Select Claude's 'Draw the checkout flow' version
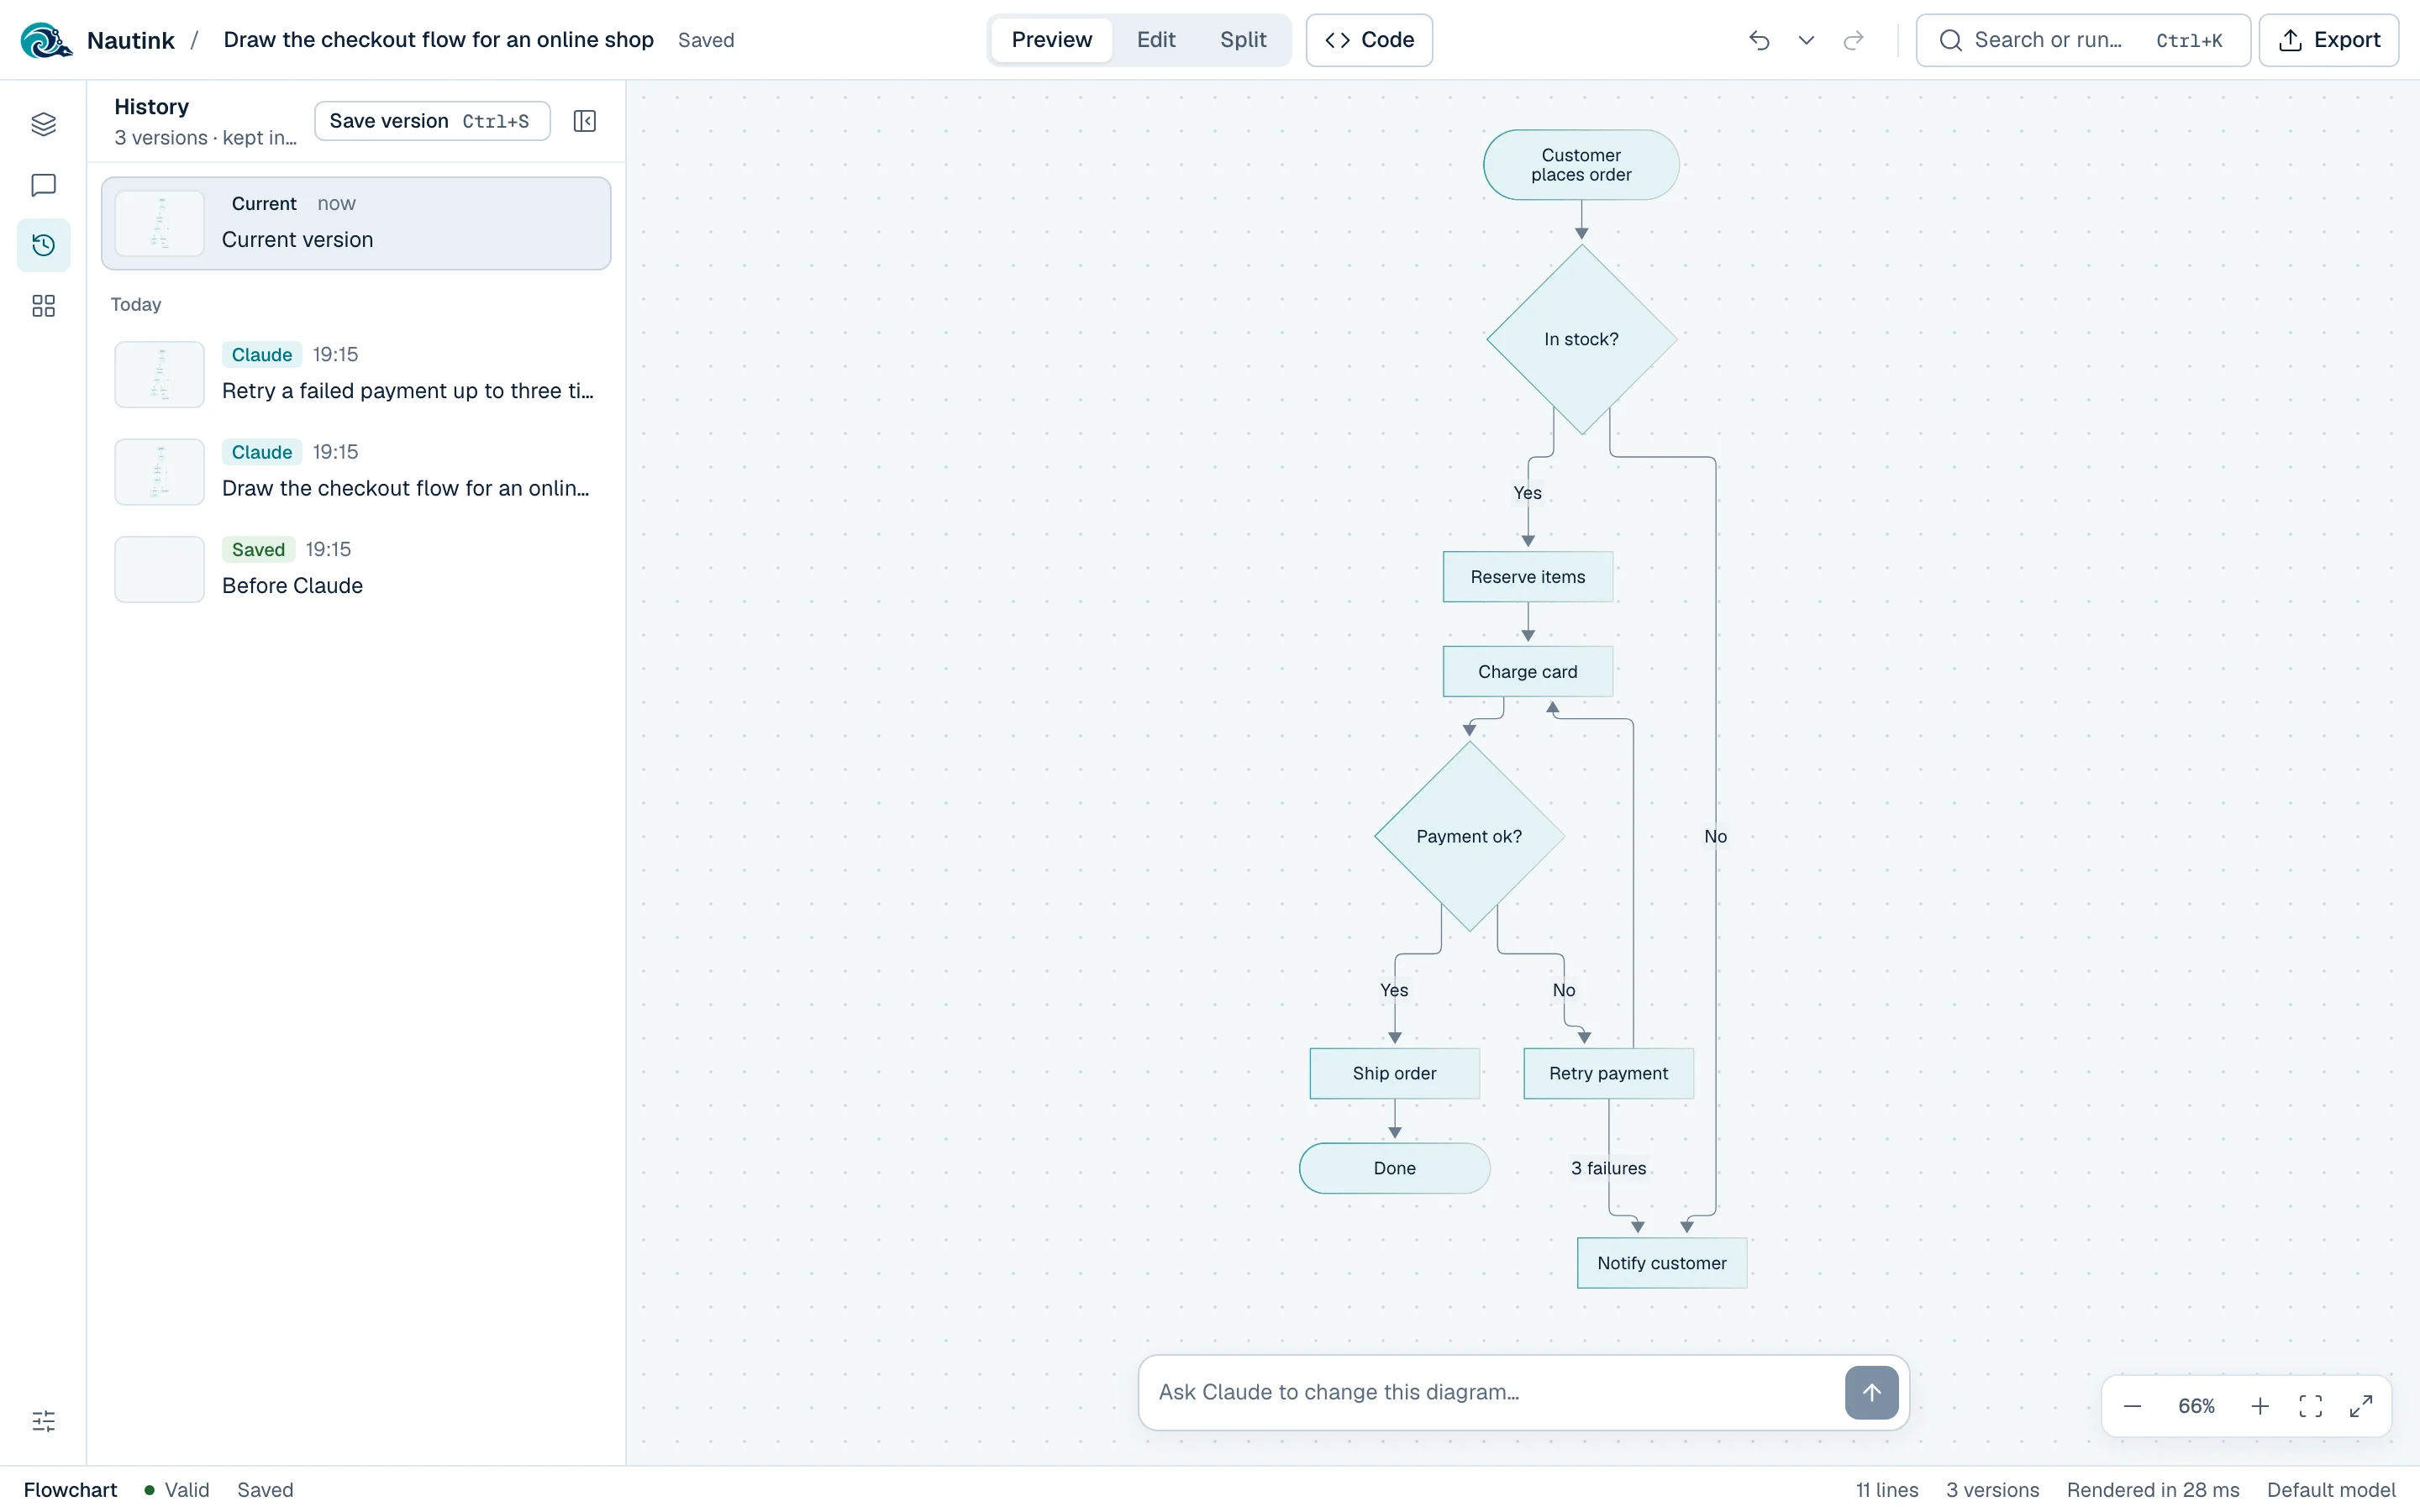Screen dimensions: 2420x1512 pyautogui.click(x=356, y=471)
